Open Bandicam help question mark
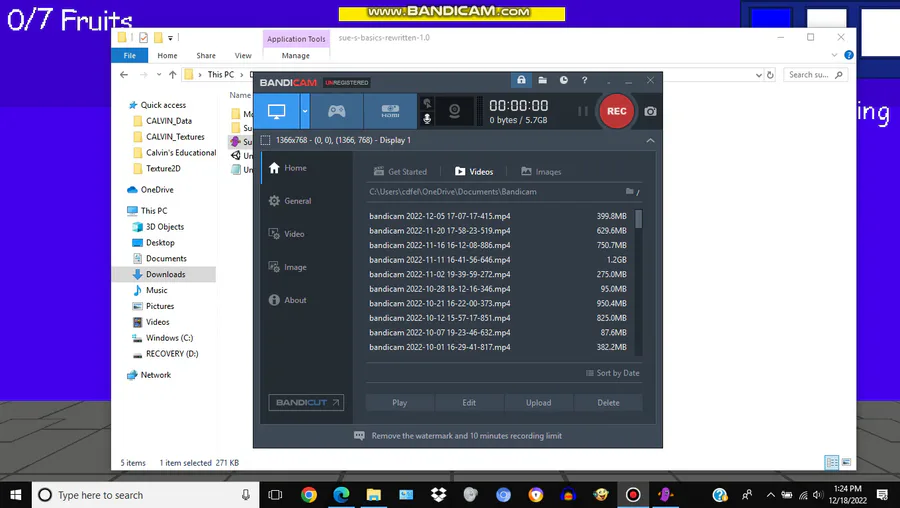Image resolution: width=900 pixels, height=508 pixels. pos(584,80)
